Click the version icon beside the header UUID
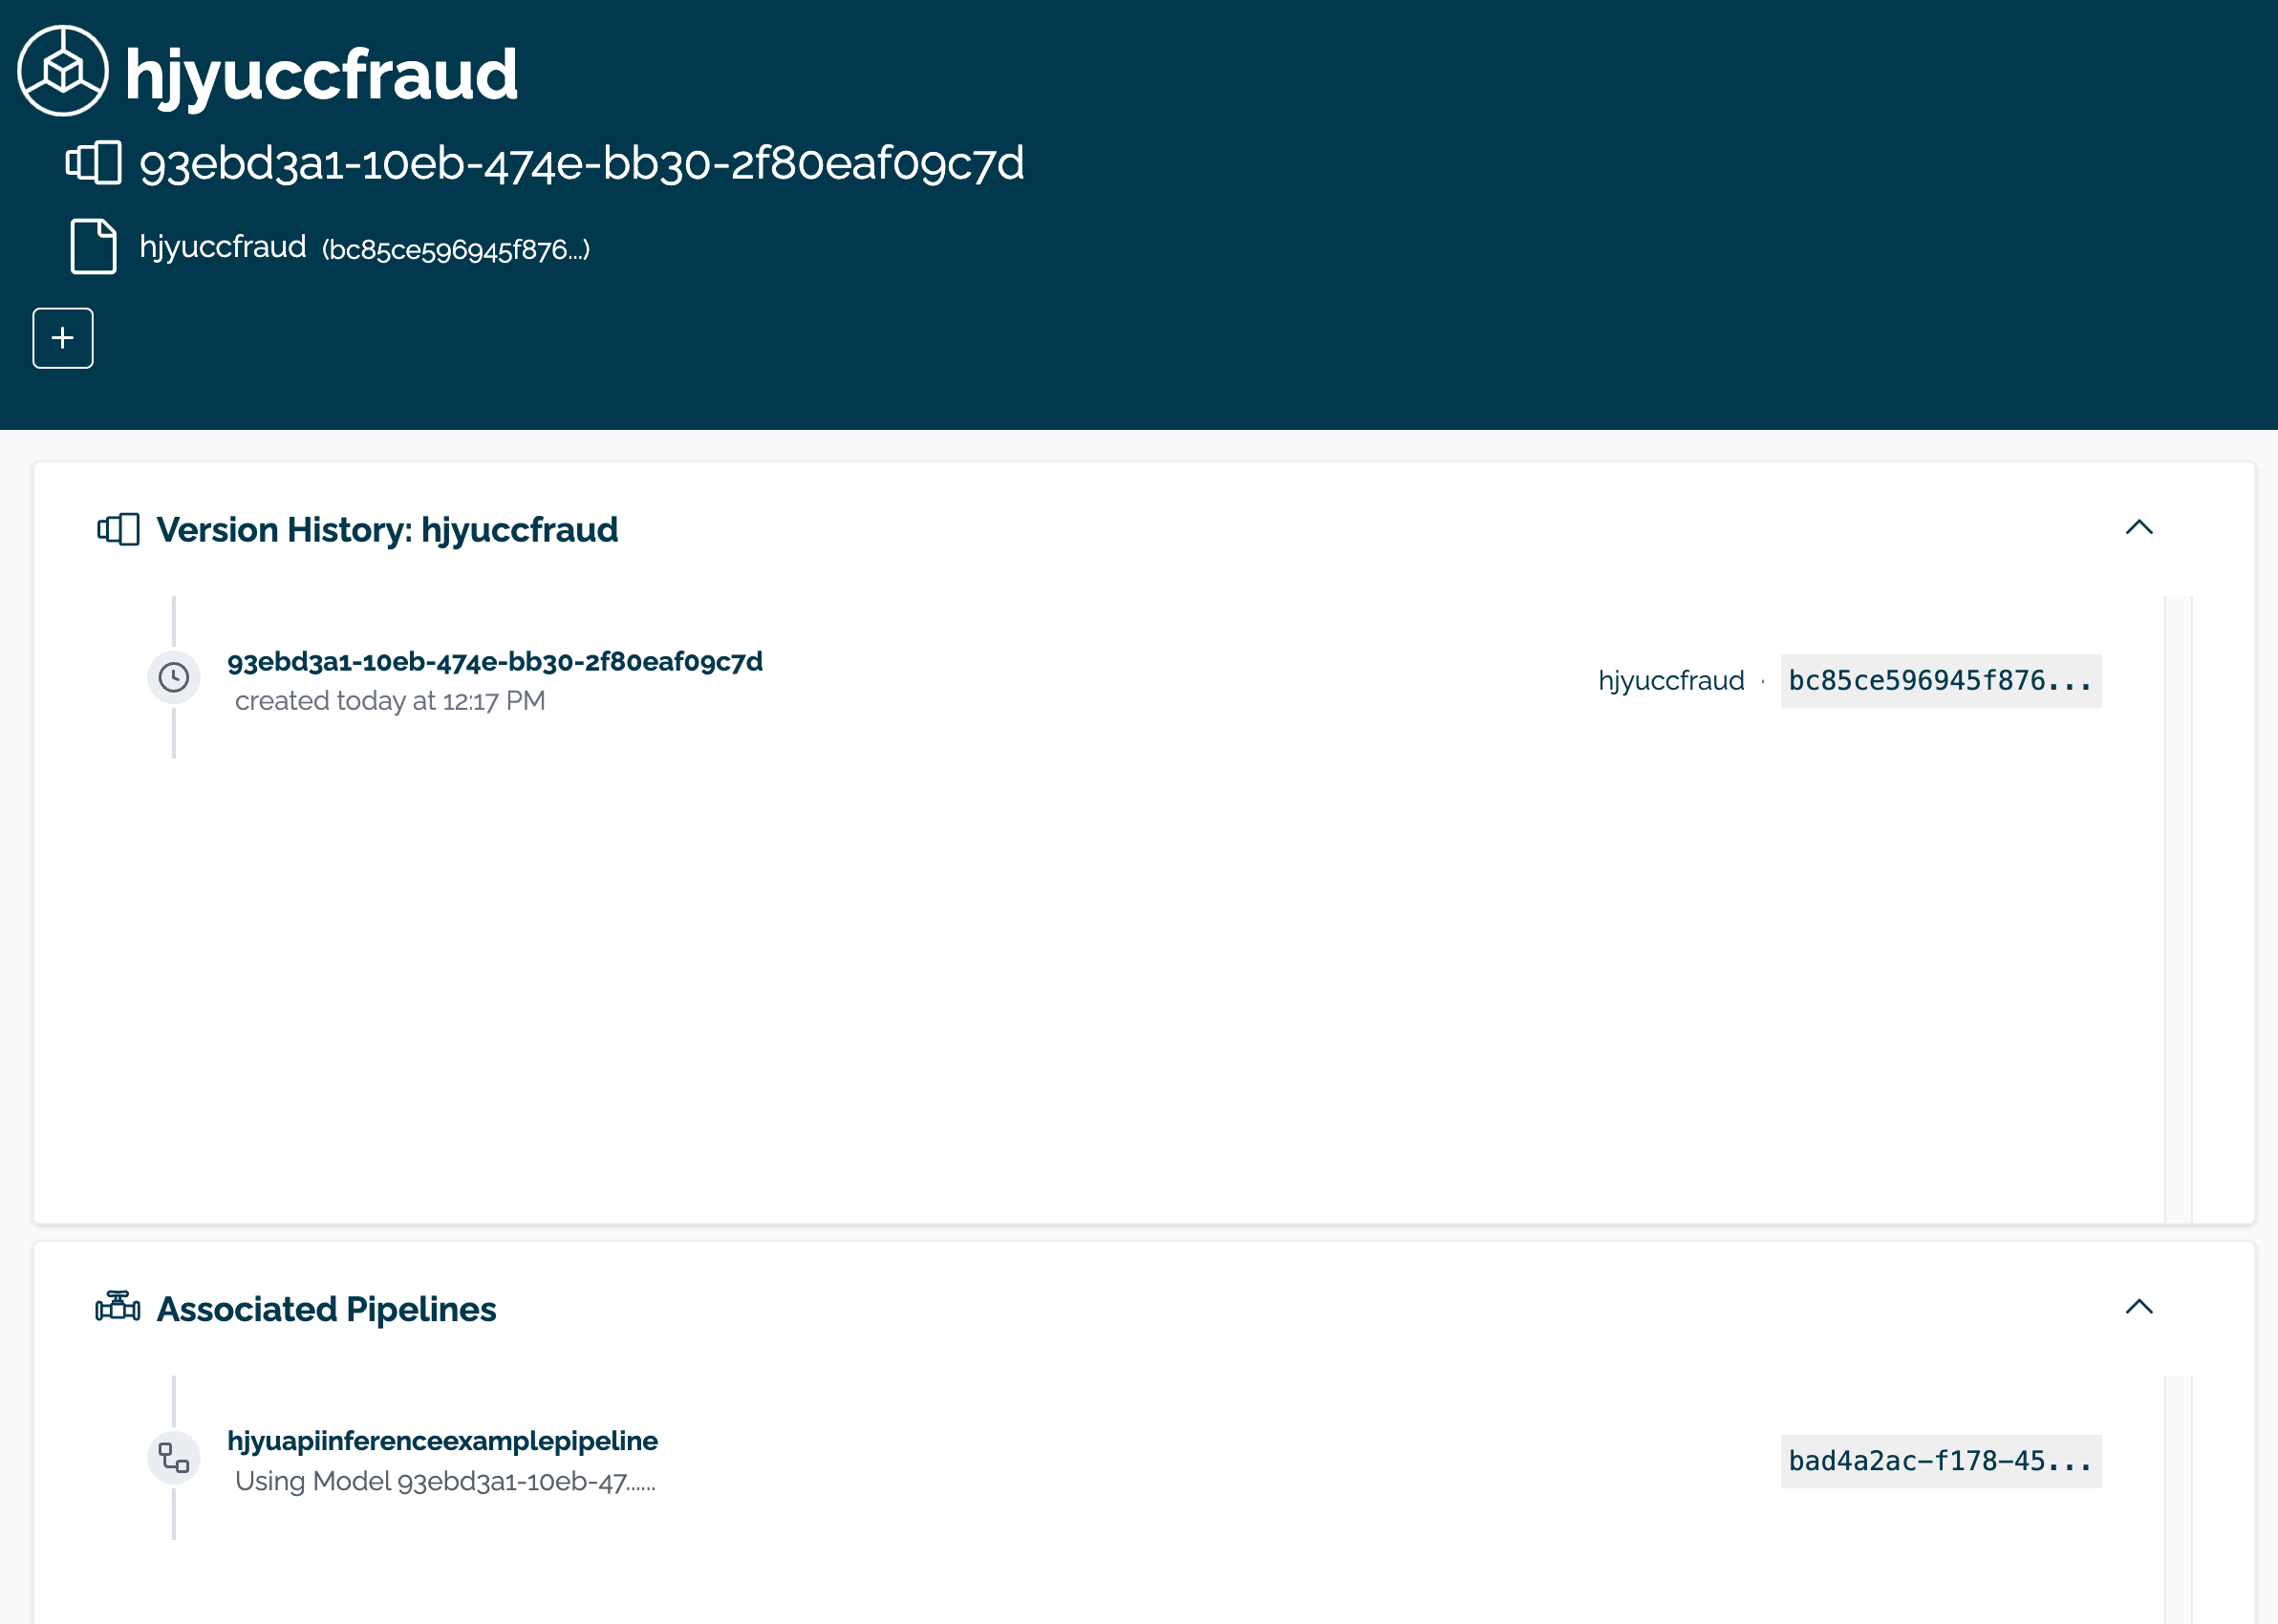Viewport: 2278px width, 1624px height. [94, 162]
